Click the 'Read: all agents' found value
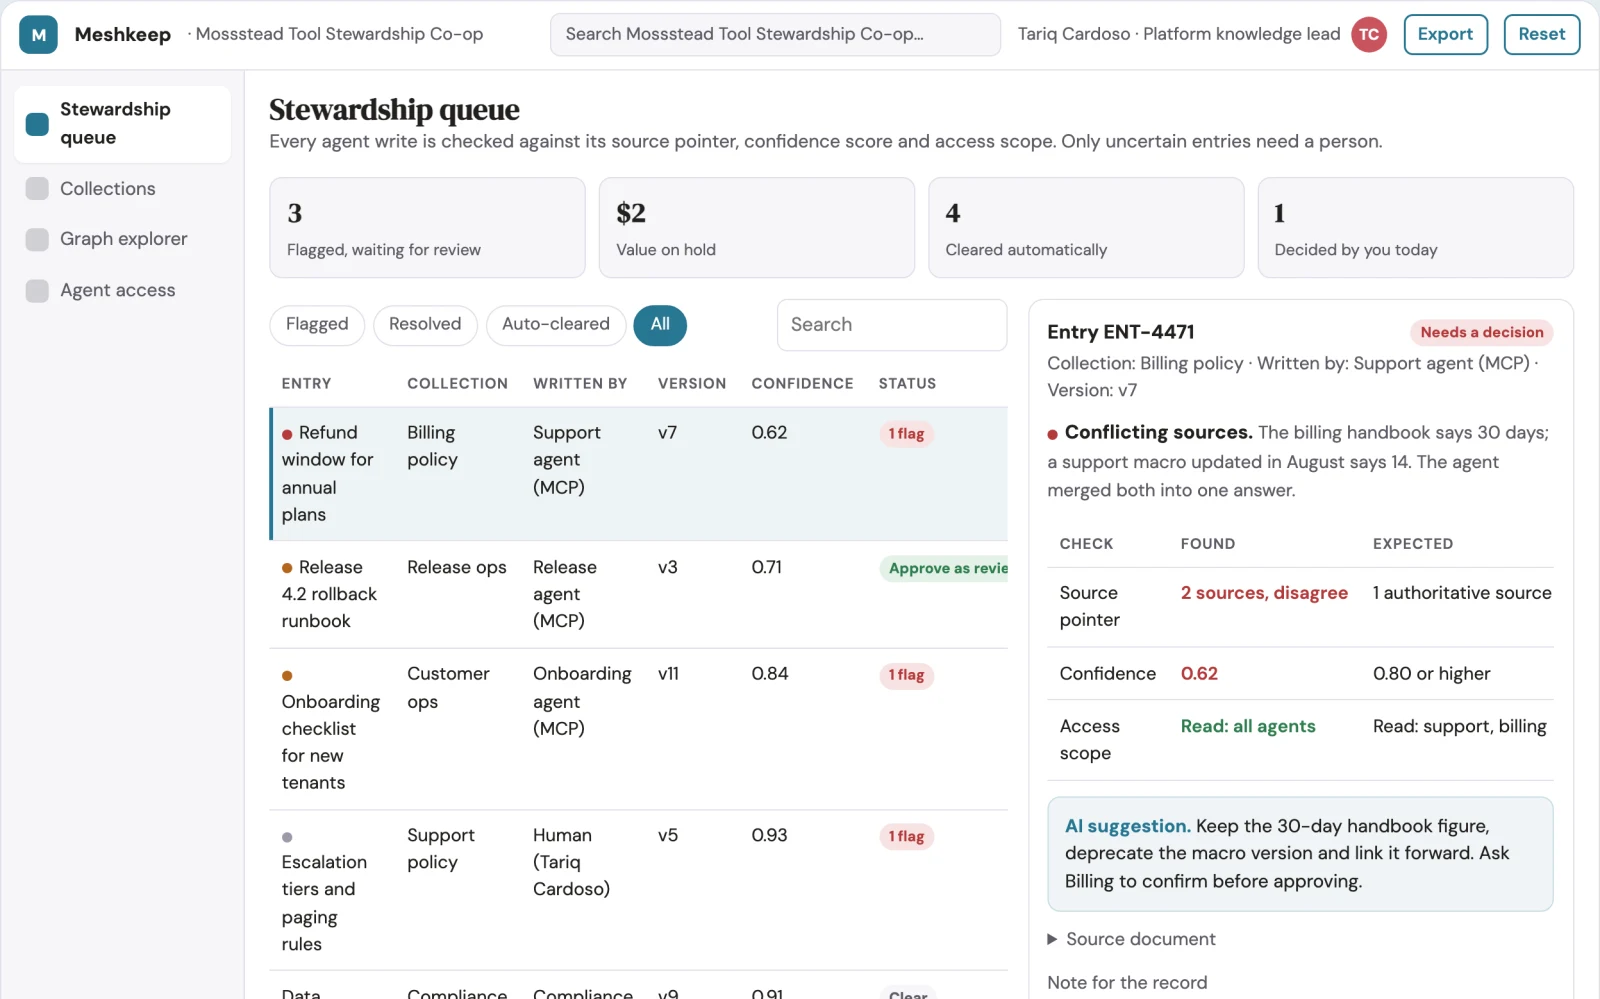This screenshot has height=999, width=1600. tap(1248, 727)
